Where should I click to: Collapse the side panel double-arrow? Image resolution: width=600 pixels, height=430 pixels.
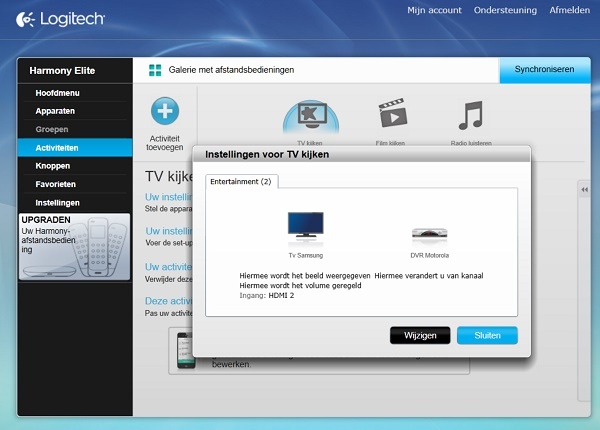pyautogui.click(x=584, y=189)
